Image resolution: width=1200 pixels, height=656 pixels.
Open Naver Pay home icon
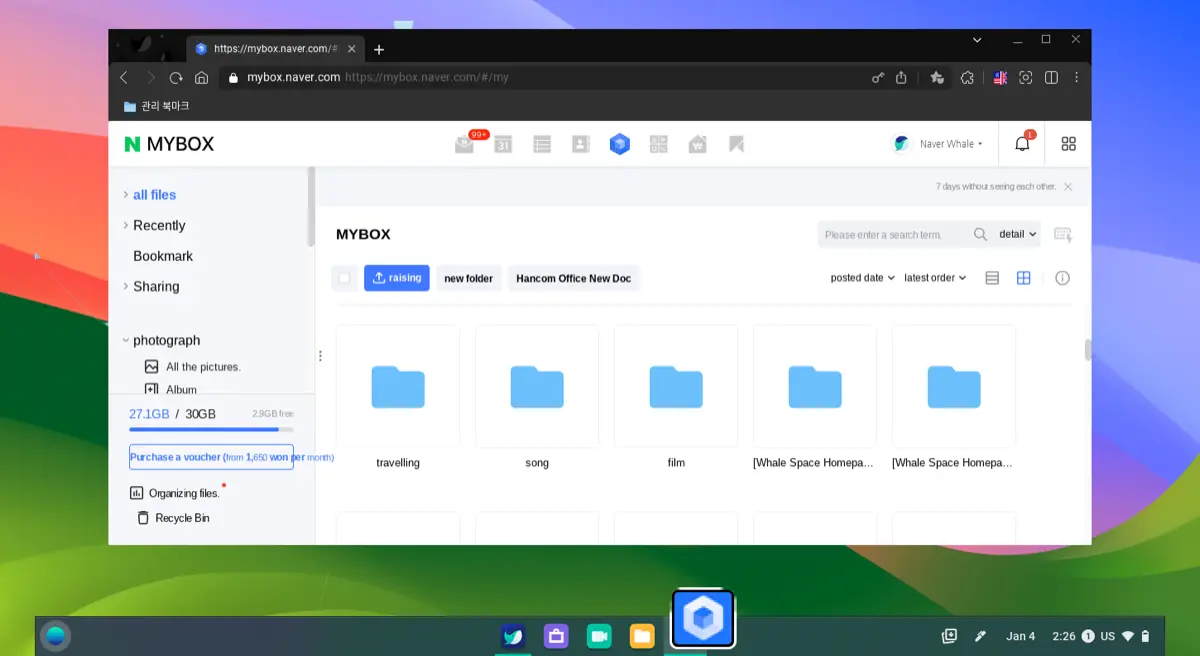click(x=697, y=143)
